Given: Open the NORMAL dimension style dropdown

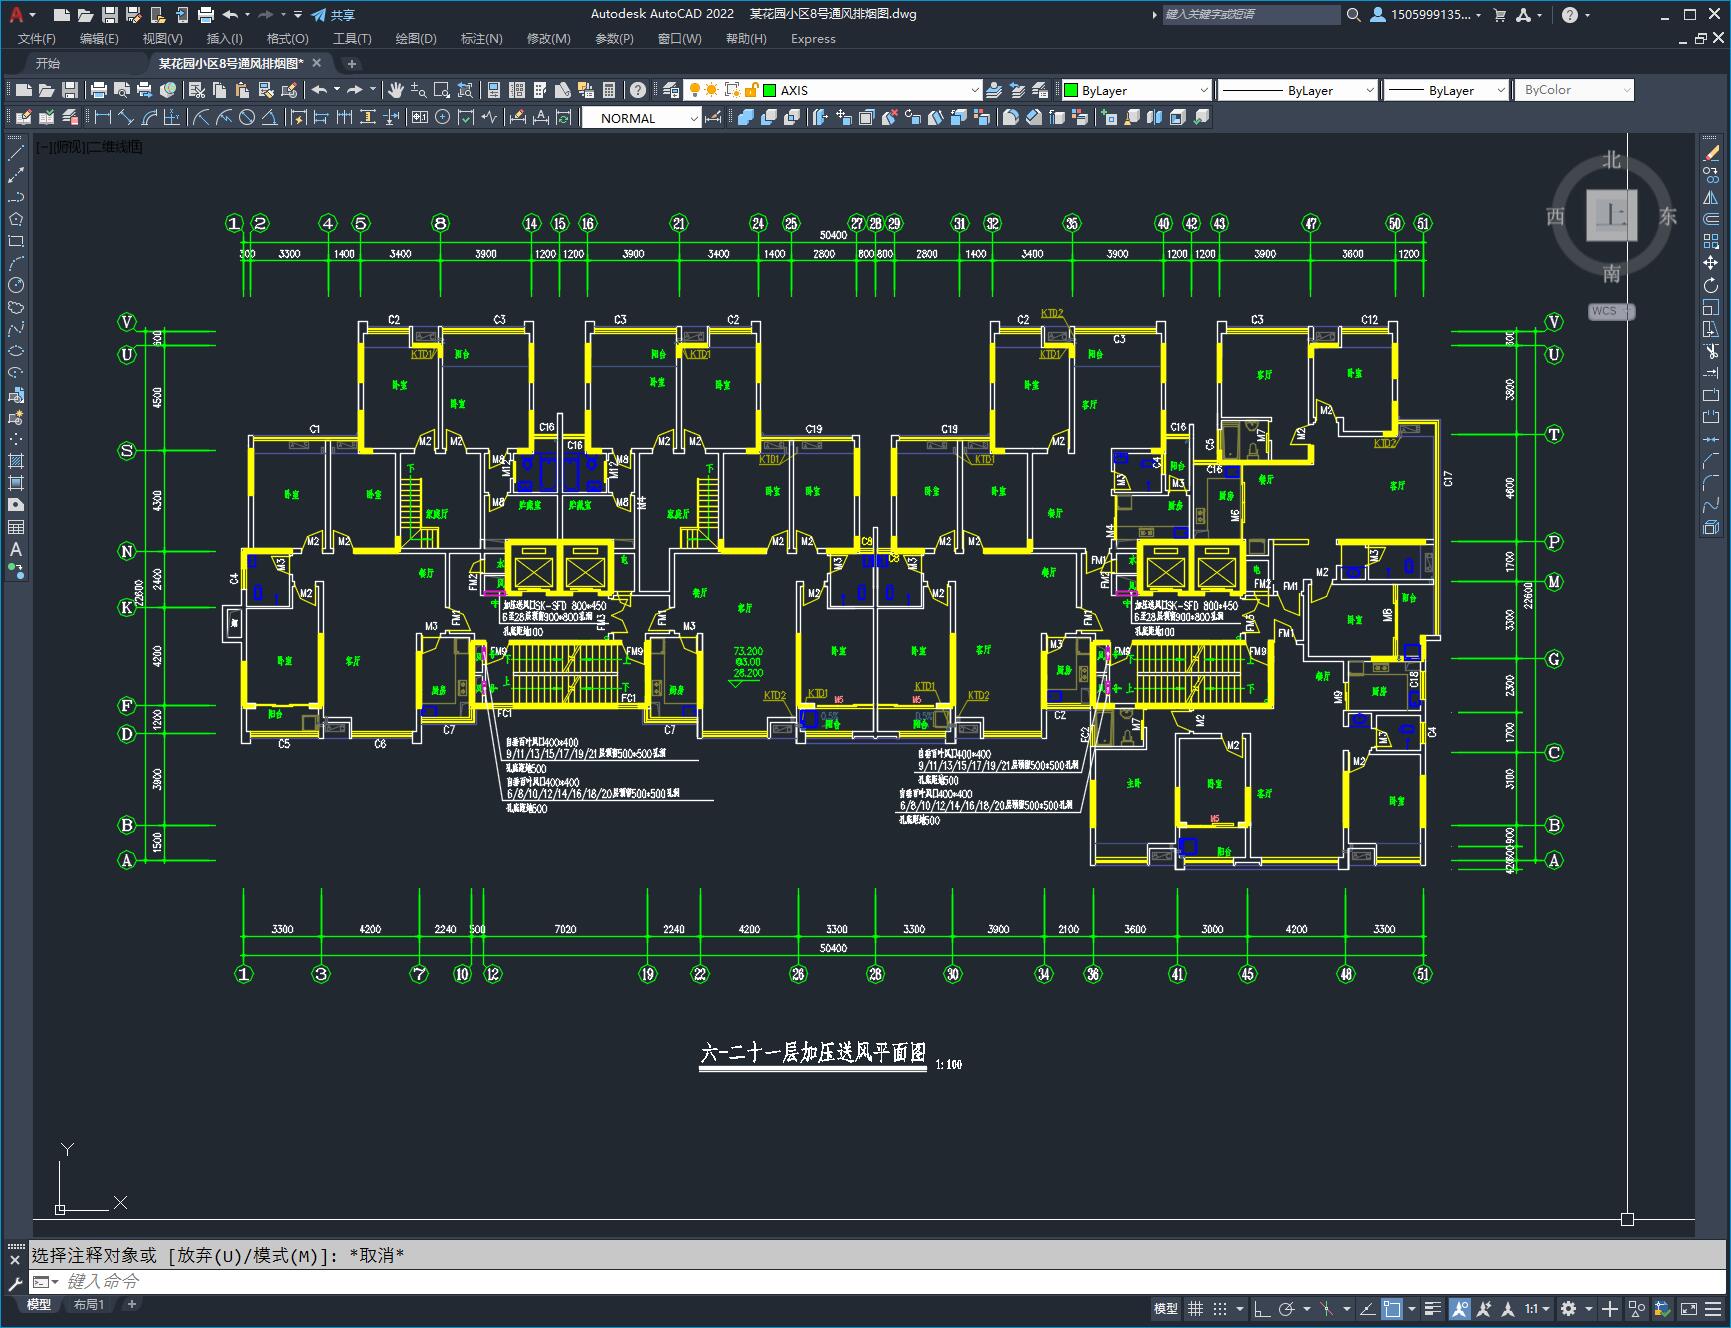Looking at the screenshot, I should pos(642,118).
